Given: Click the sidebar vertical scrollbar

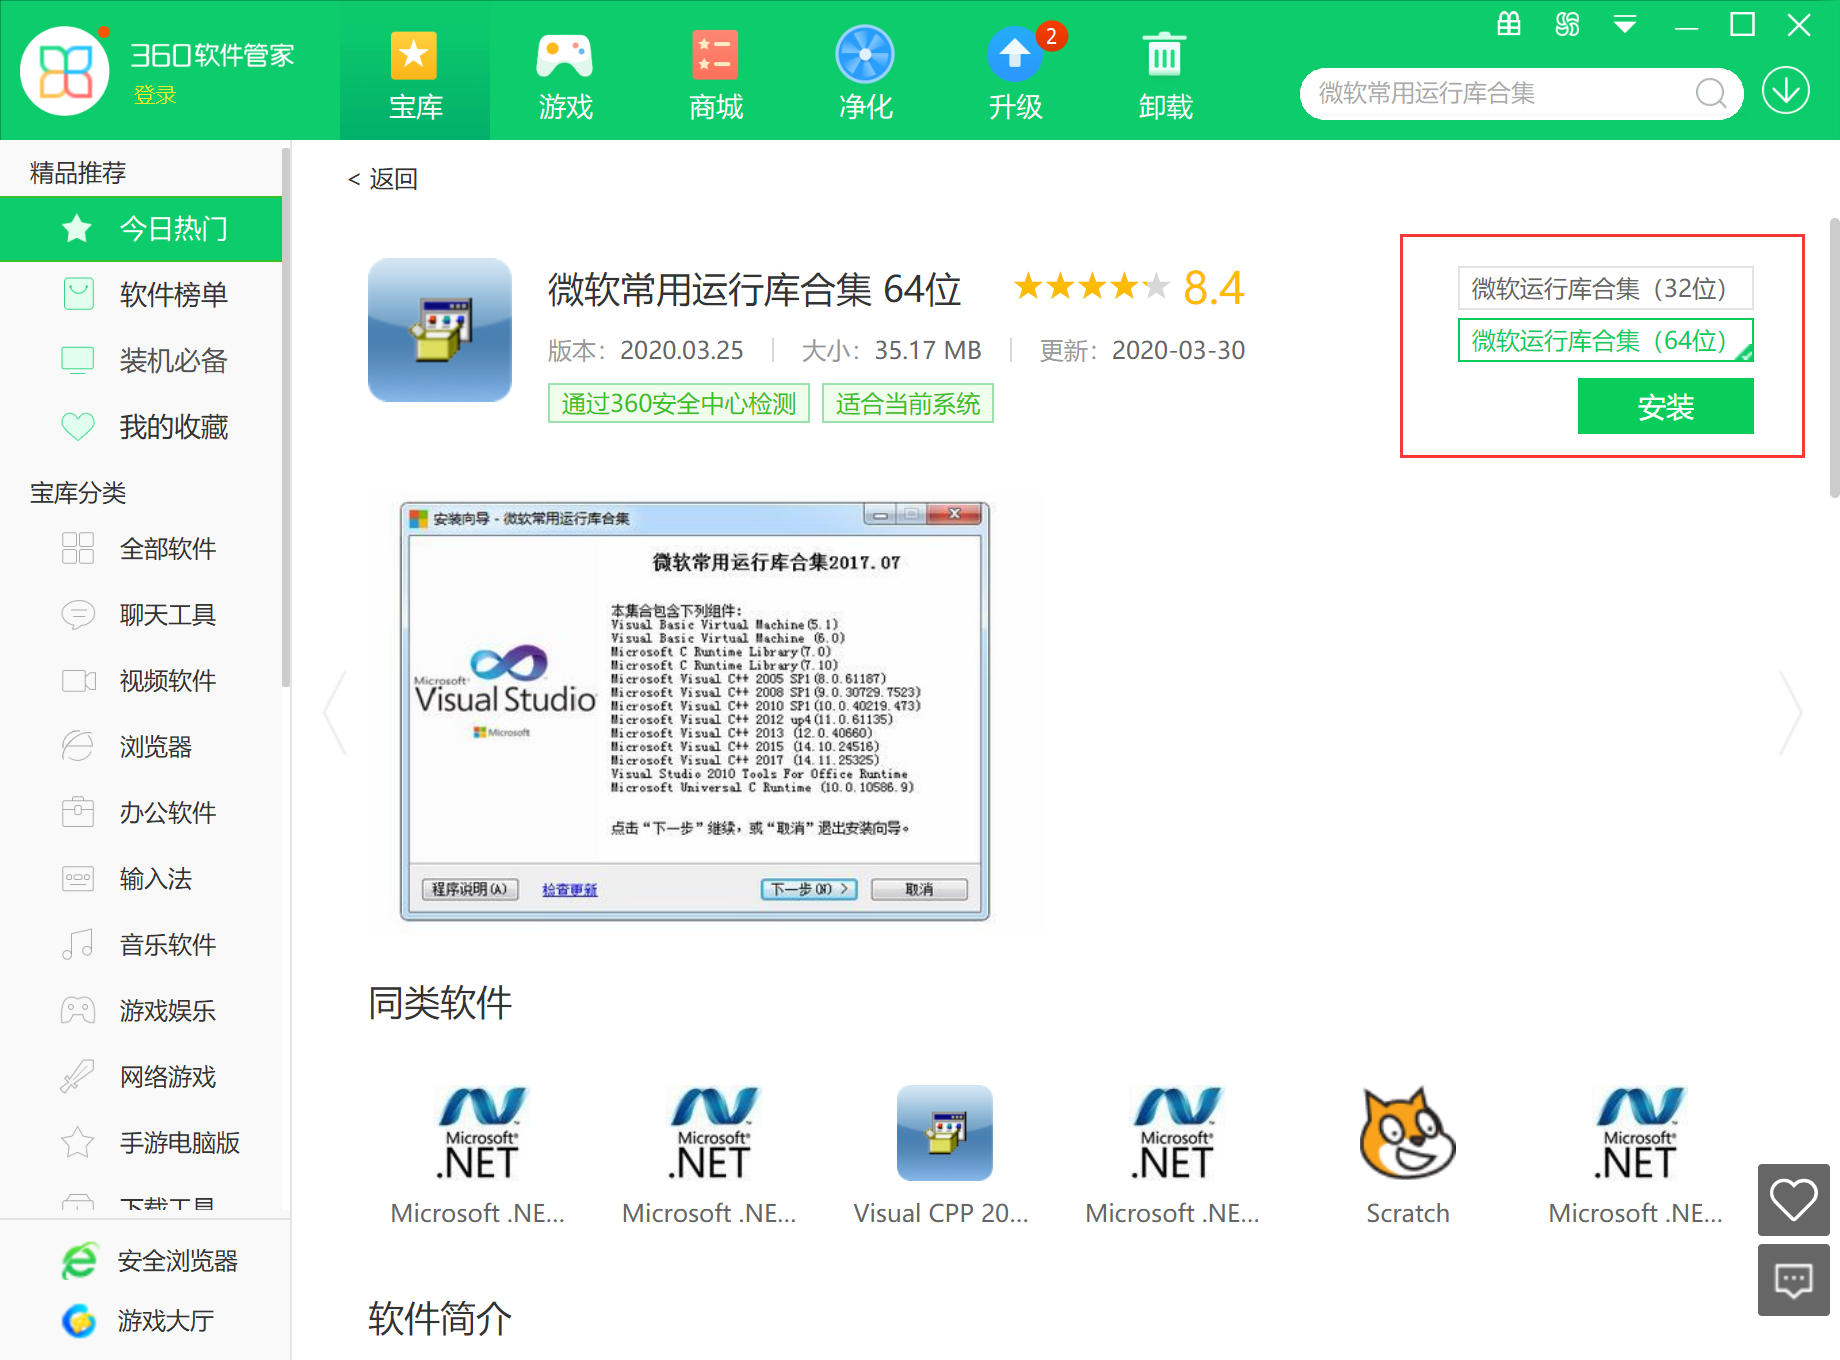Looking at the screenshot, I should pyautogui.click(x=286, y=418).
